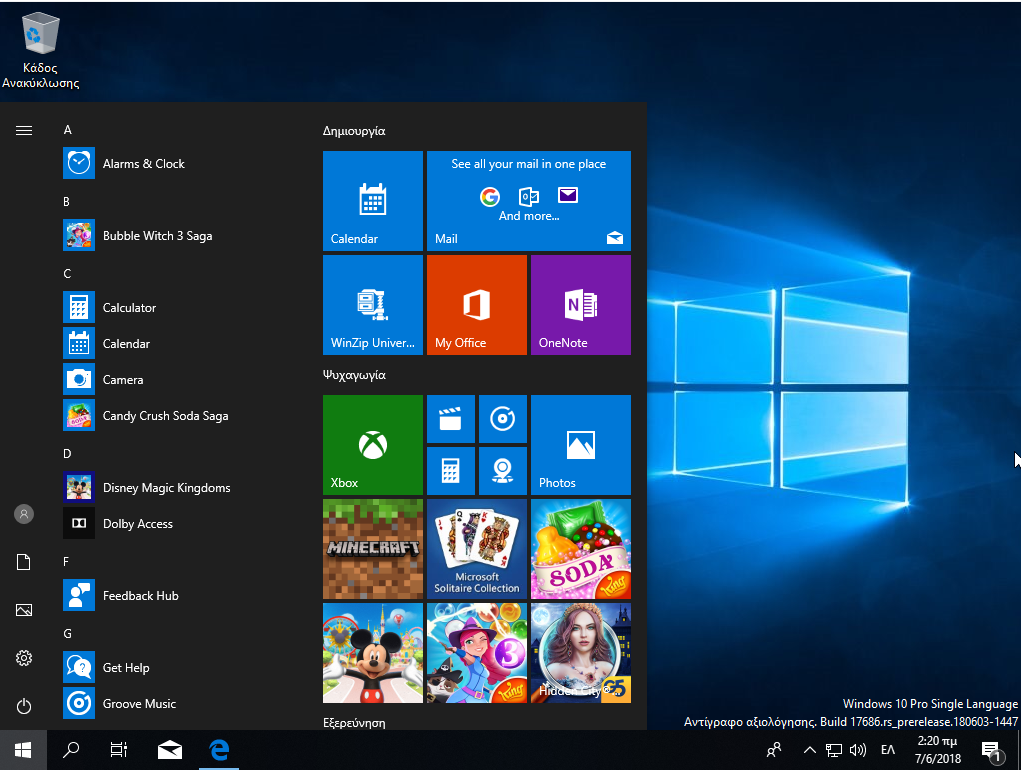Launch Dolby Access
1021x770 pixels.
click(x=176, y=523)
